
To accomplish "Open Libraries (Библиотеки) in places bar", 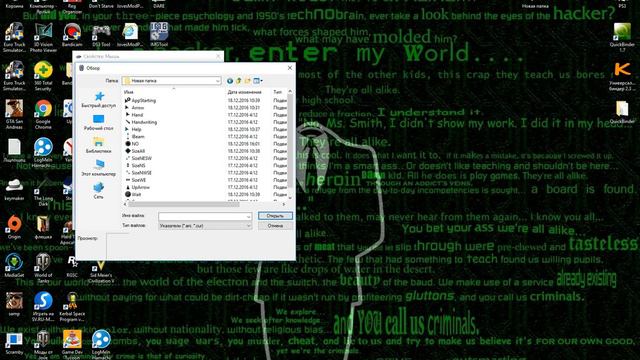I will [x=98, y=145].
